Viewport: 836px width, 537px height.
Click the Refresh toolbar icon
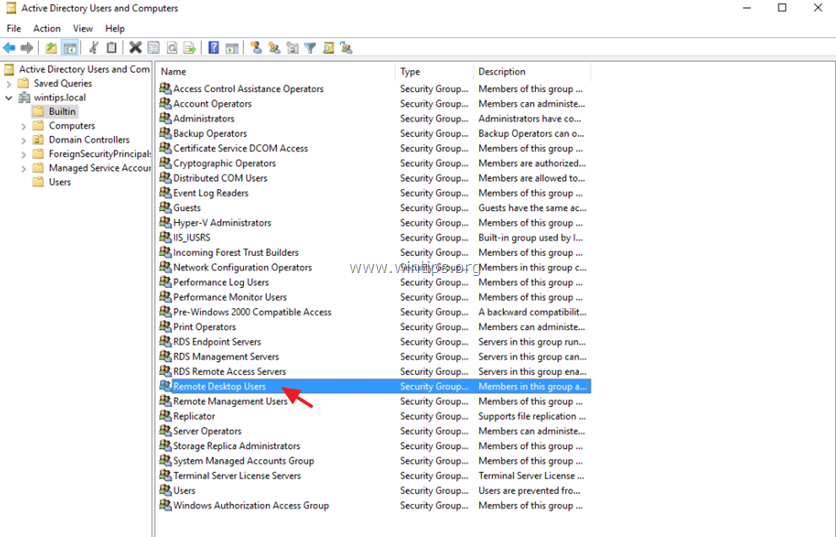pyautogui.click(x=172, y=48)
